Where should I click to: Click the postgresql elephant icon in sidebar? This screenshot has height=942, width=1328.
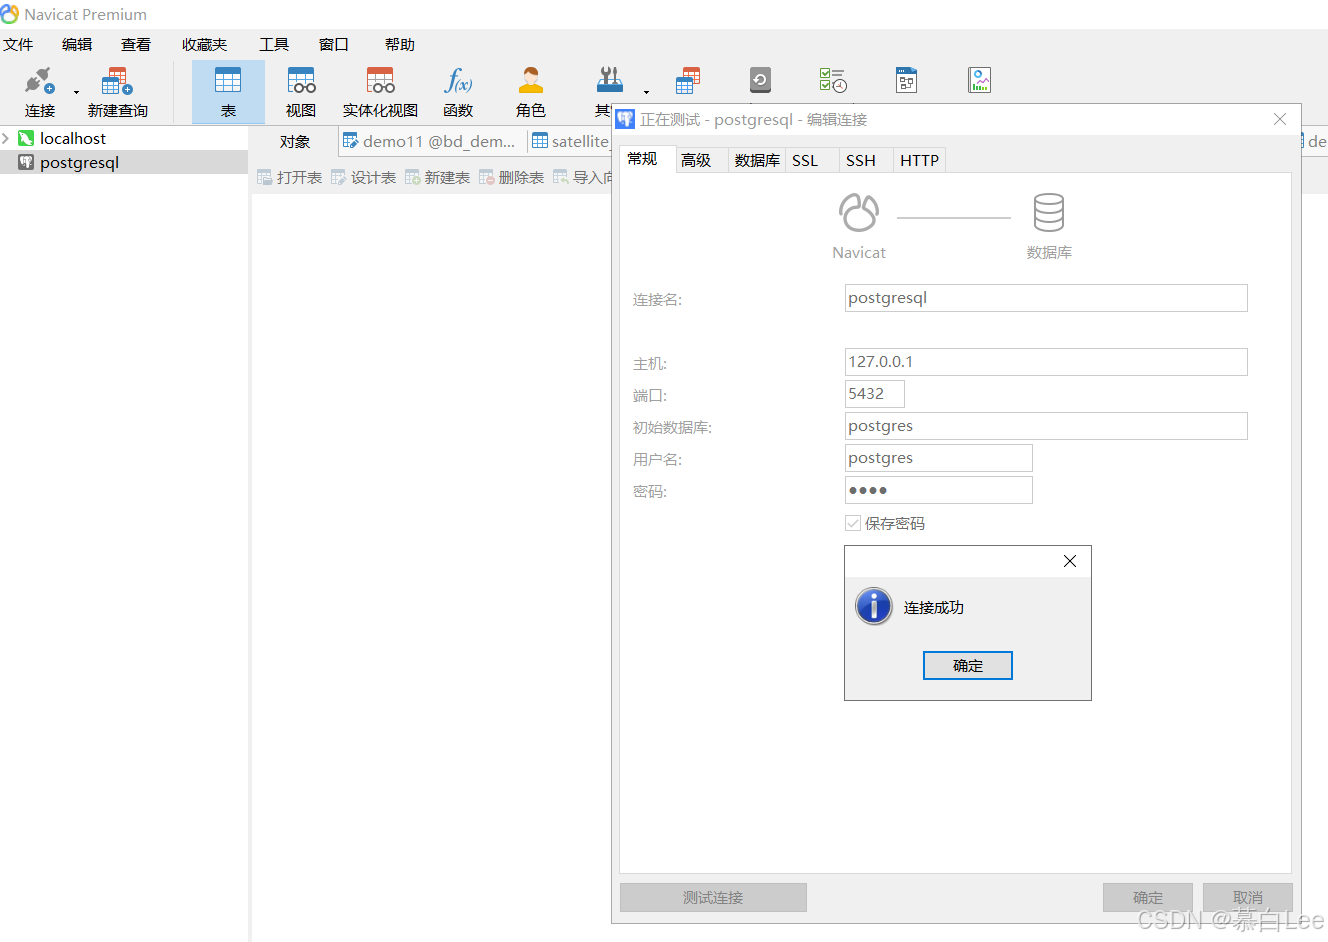[x=26, y=162]
